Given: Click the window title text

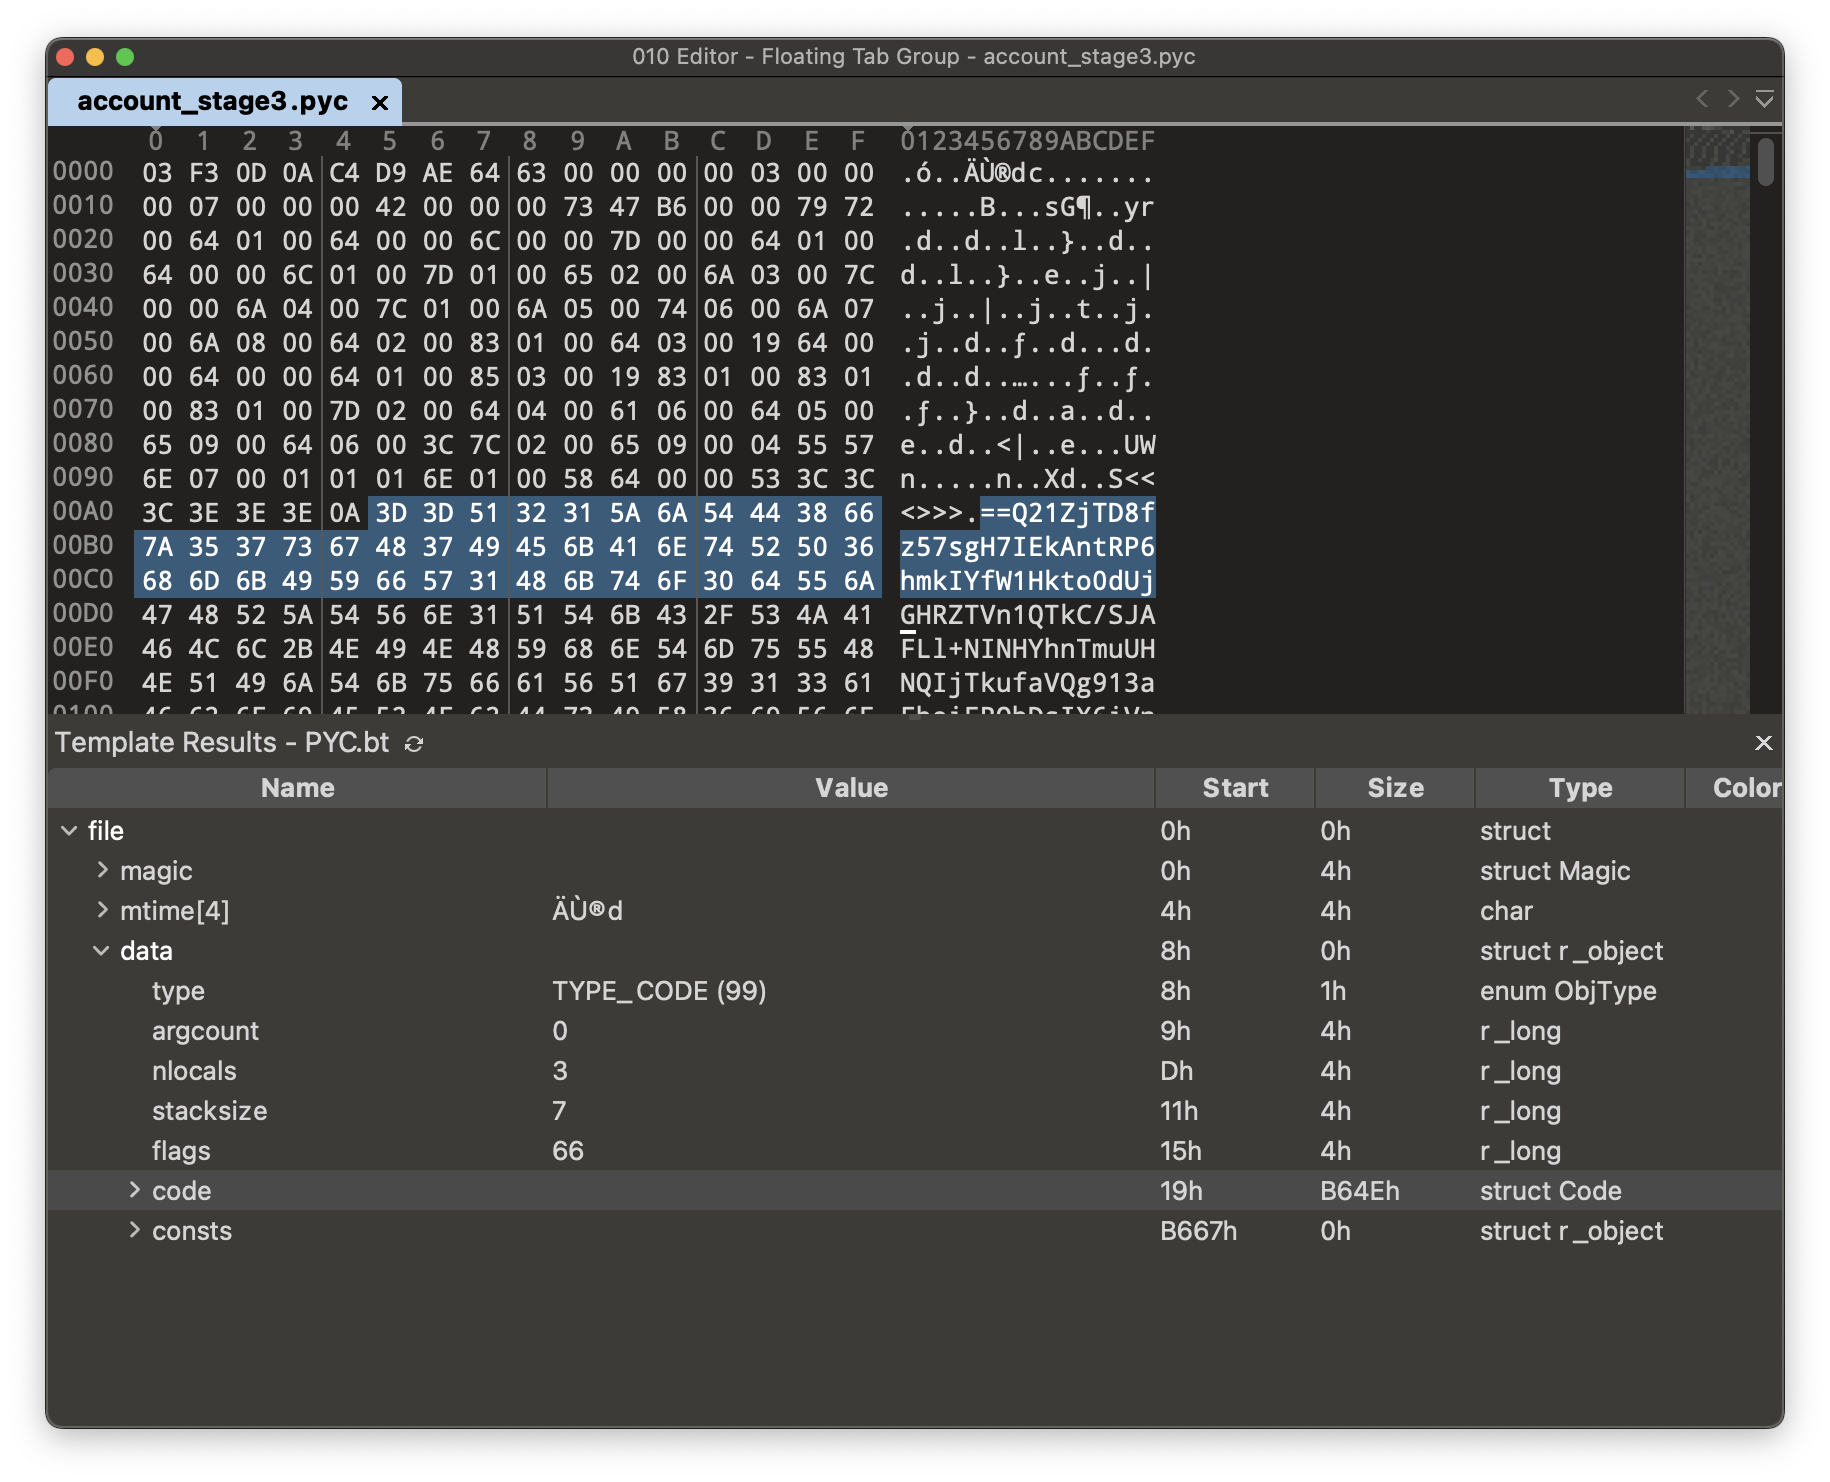Looking at the screenshot, I should click(913, 57).
